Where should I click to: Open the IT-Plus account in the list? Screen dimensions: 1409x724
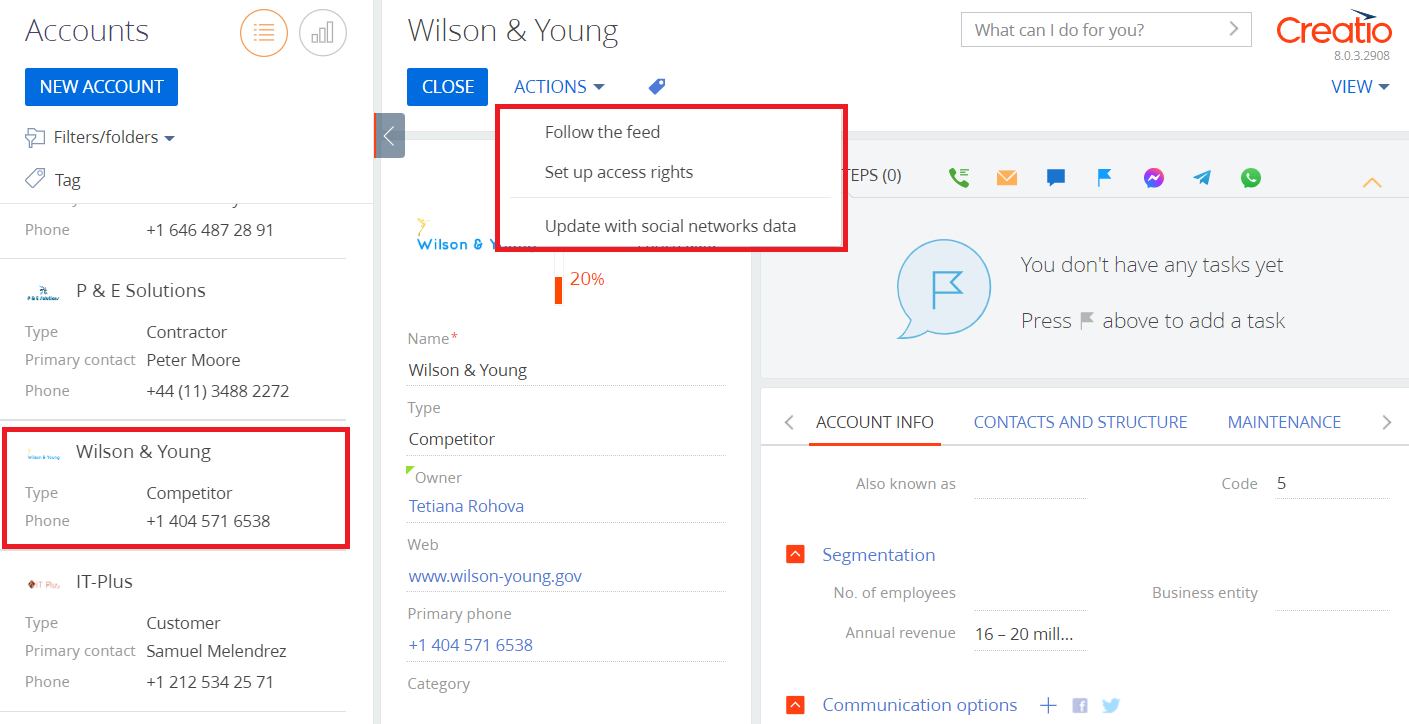(x=104, y=582)
